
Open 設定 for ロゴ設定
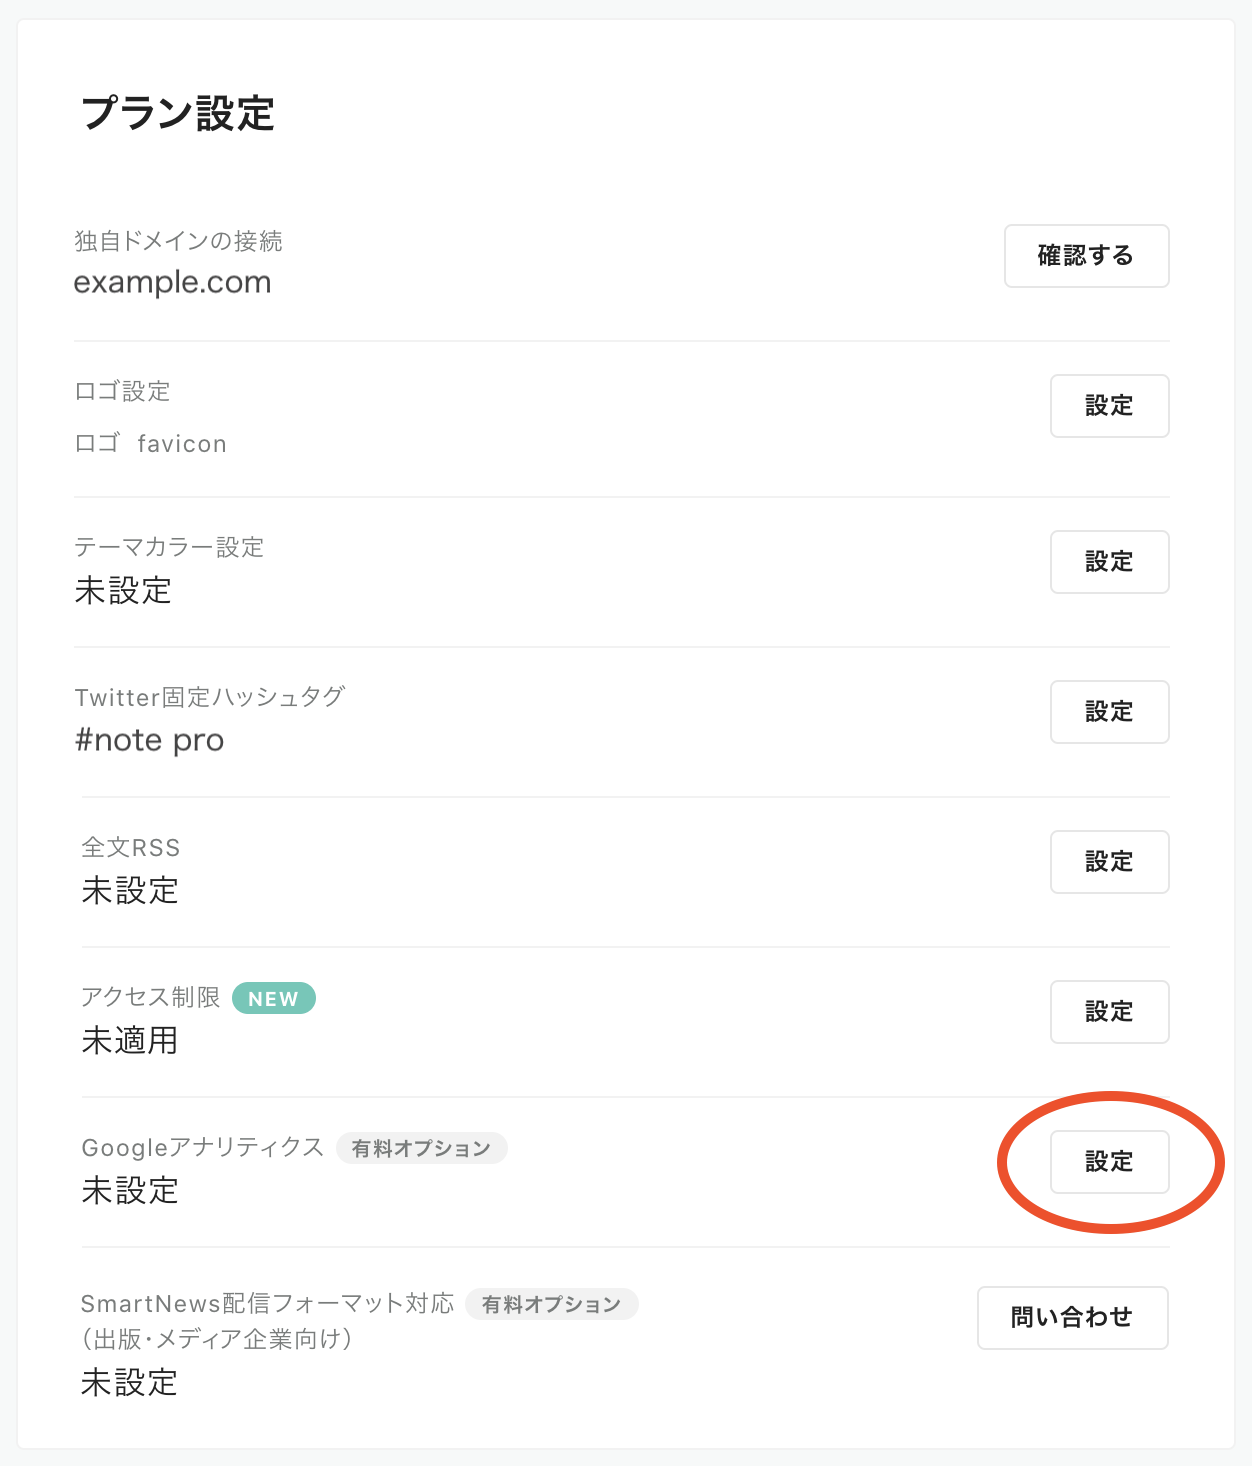click(1109, 406)
